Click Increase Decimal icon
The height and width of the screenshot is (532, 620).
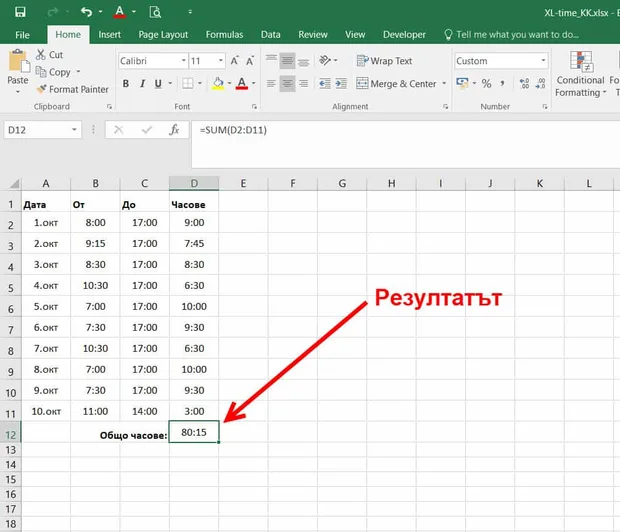(524, 83)
